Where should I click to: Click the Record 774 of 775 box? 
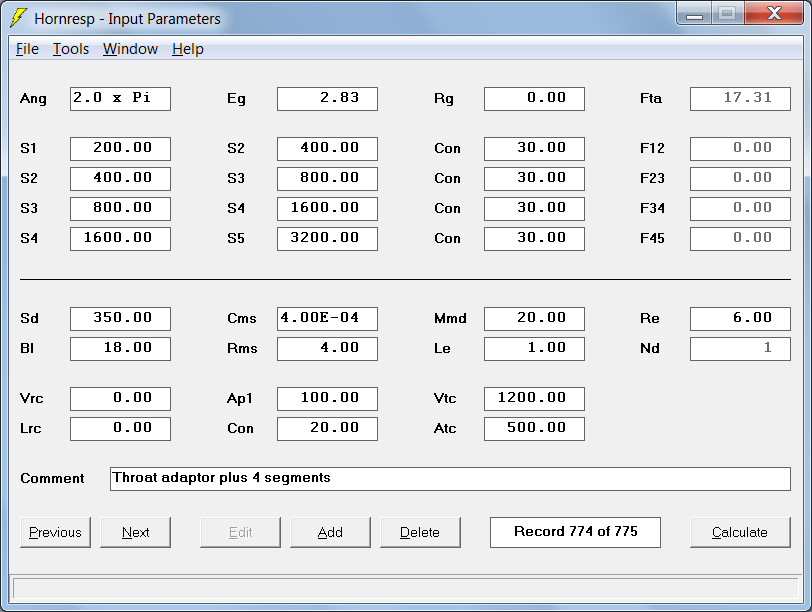tap(575, 532)
